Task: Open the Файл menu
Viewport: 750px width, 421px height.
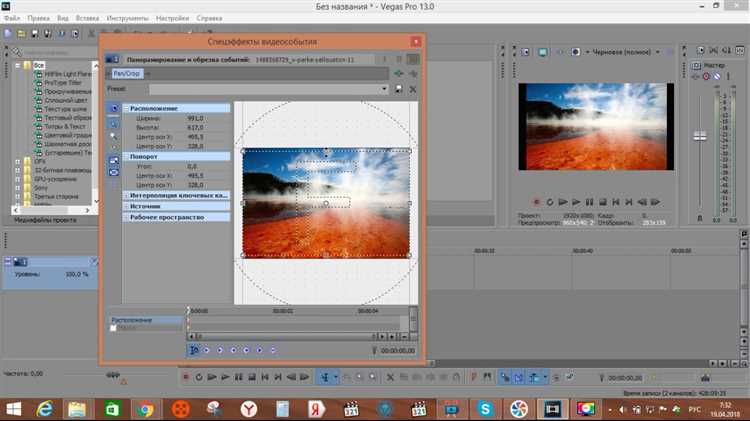Action: [12, 18]
